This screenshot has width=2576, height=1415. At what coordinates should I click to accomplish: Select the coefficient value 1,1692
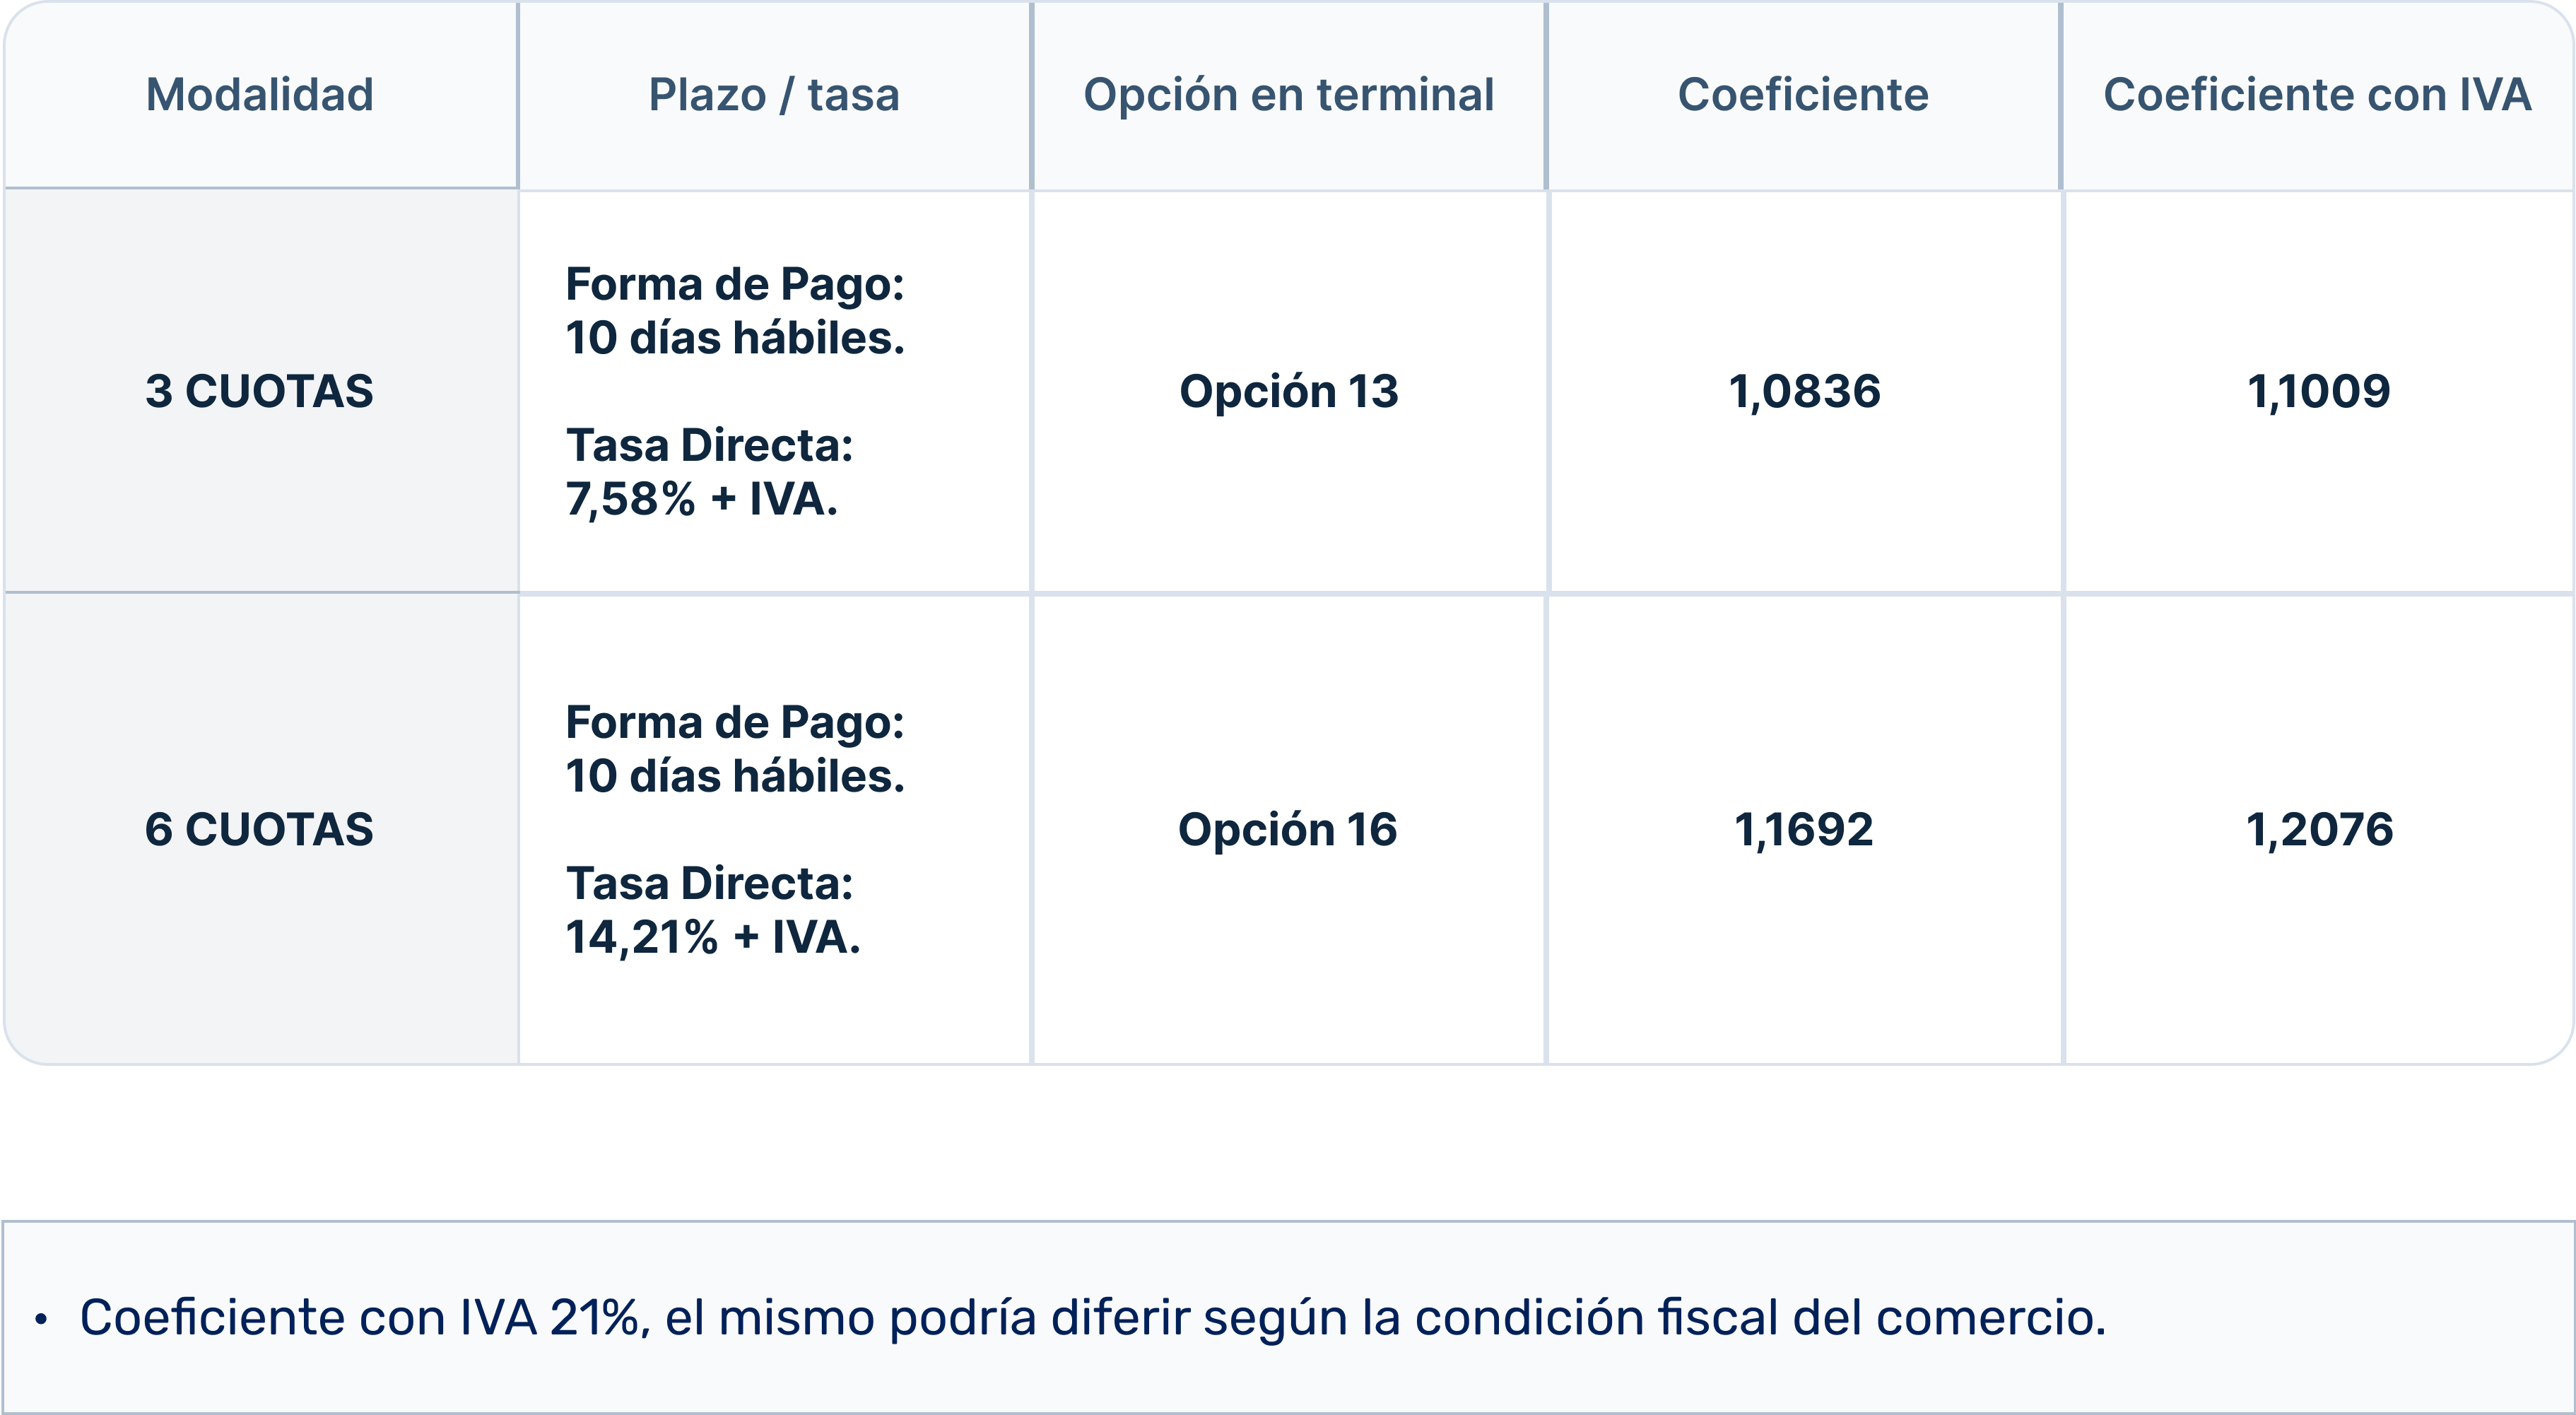click(x=1803, y=829)
